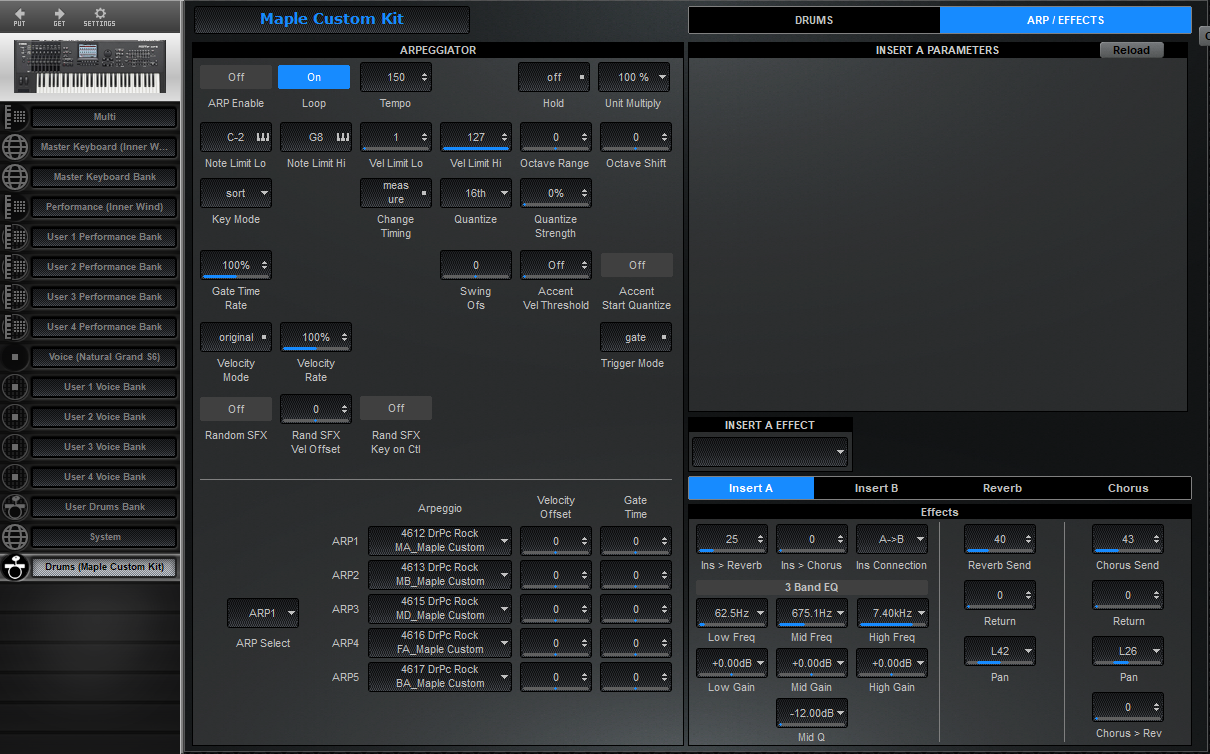Click the voice icon beside User 2 Voice Bank
The width and height of the screenshot is (1210, 754).
tap(15, 417)
